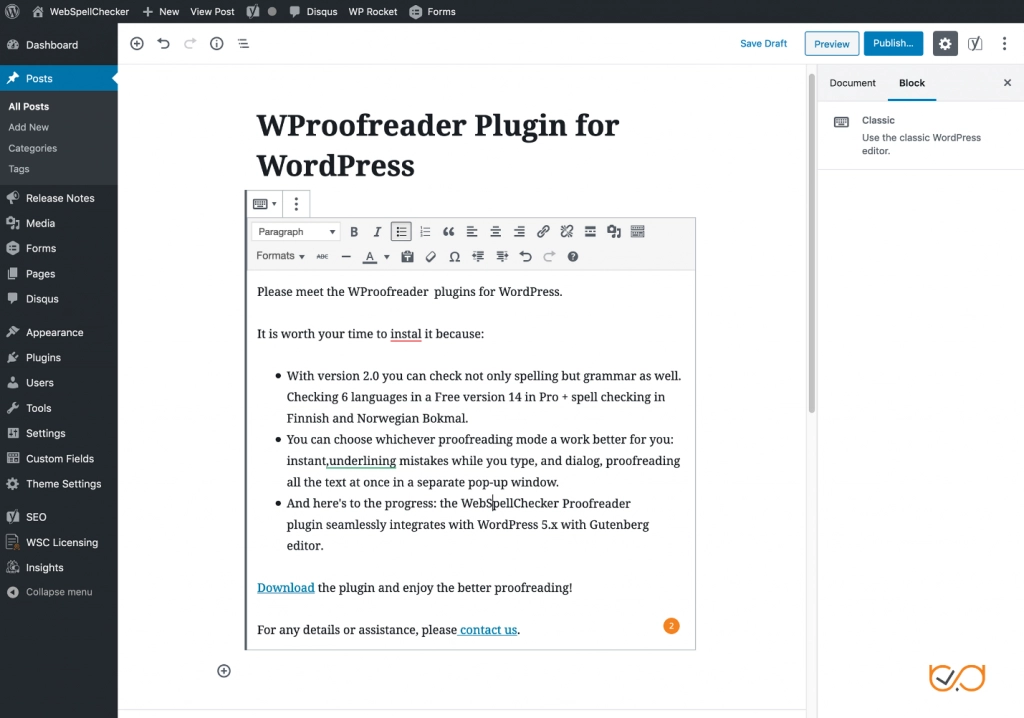Image resolution: width=1024 pixels, height=718 pixels.
Task: Open the WProofreader orange badge
Action: pos(671,626)
